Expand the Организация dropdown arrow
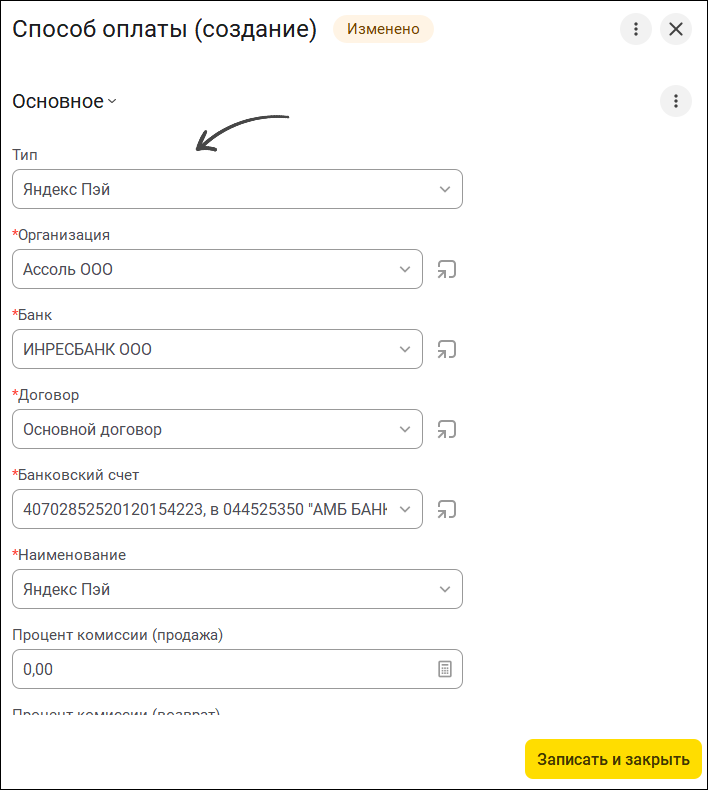This screenshot has width=708, height=790. click(405, 269)
